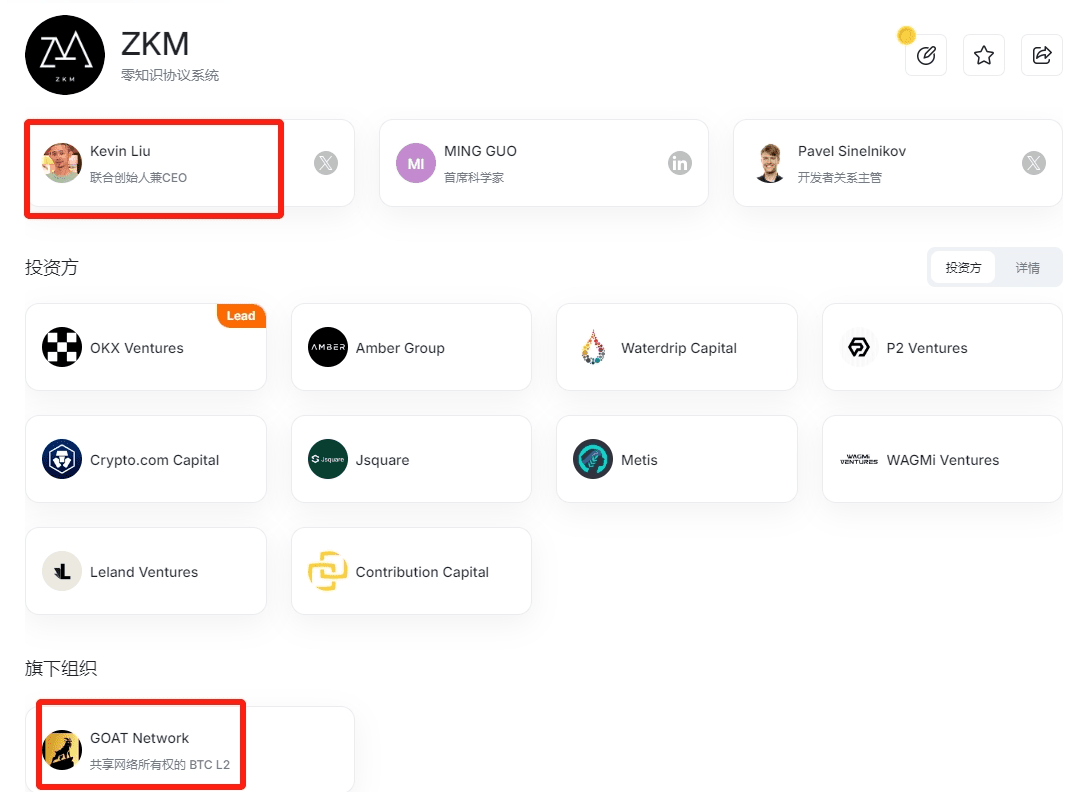
Task: Click MING GUO's purple MI avatar
Action: click(x=416, y=163)
